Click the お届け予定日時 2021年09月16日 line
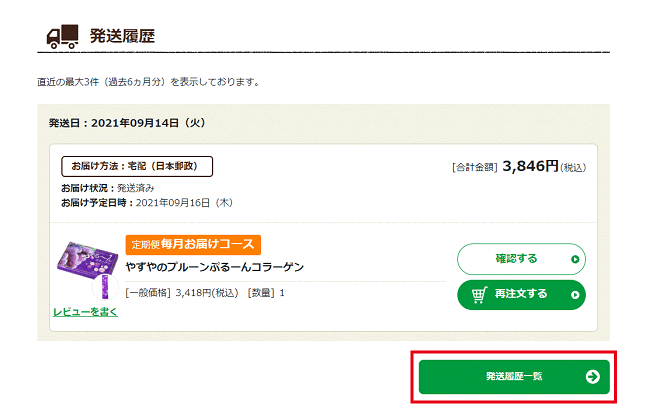The image size is (660, 410). click(146, 202)
